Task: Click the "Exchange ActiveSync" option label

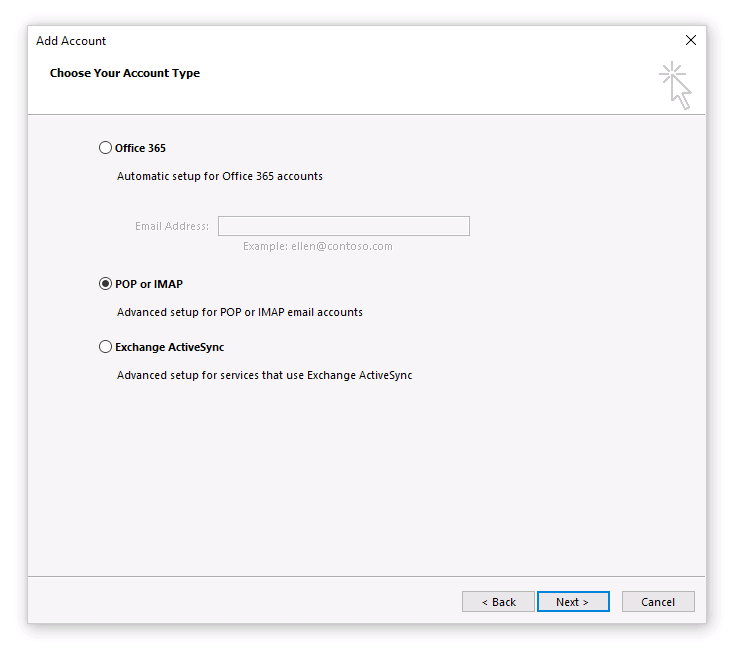Action: click(169, 347)
